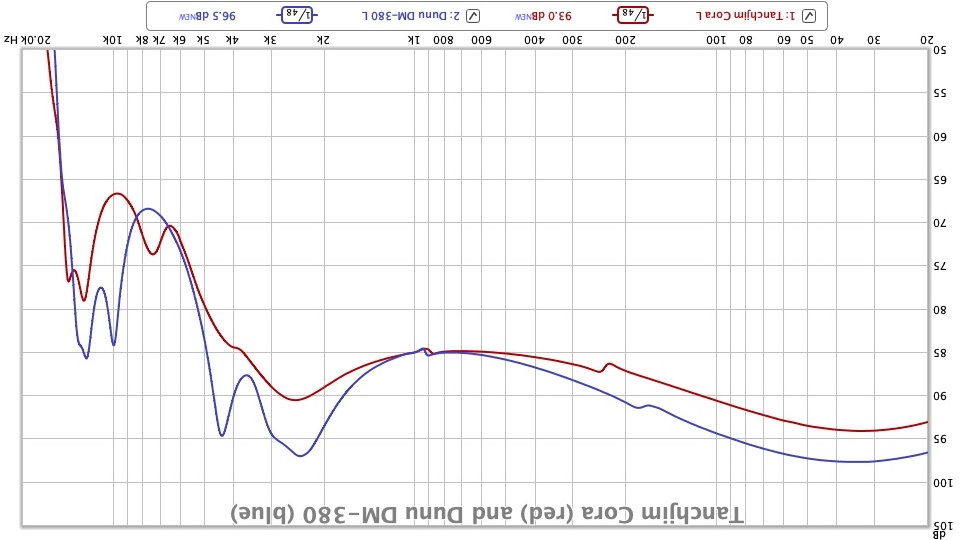Click the 600 frequency axis label
This screenshot has width=974, height=540.
click(481, 40)
